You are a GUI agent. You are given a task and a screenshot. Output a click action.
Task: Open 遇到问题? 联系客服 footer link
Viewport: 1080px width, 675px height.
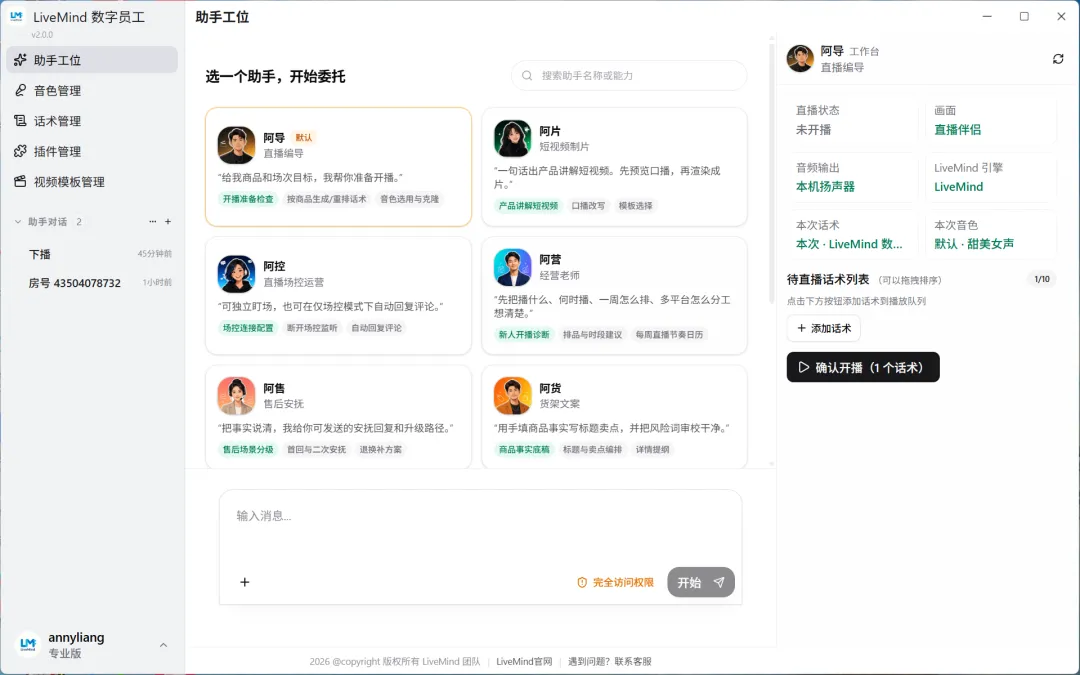click(610, 661)
